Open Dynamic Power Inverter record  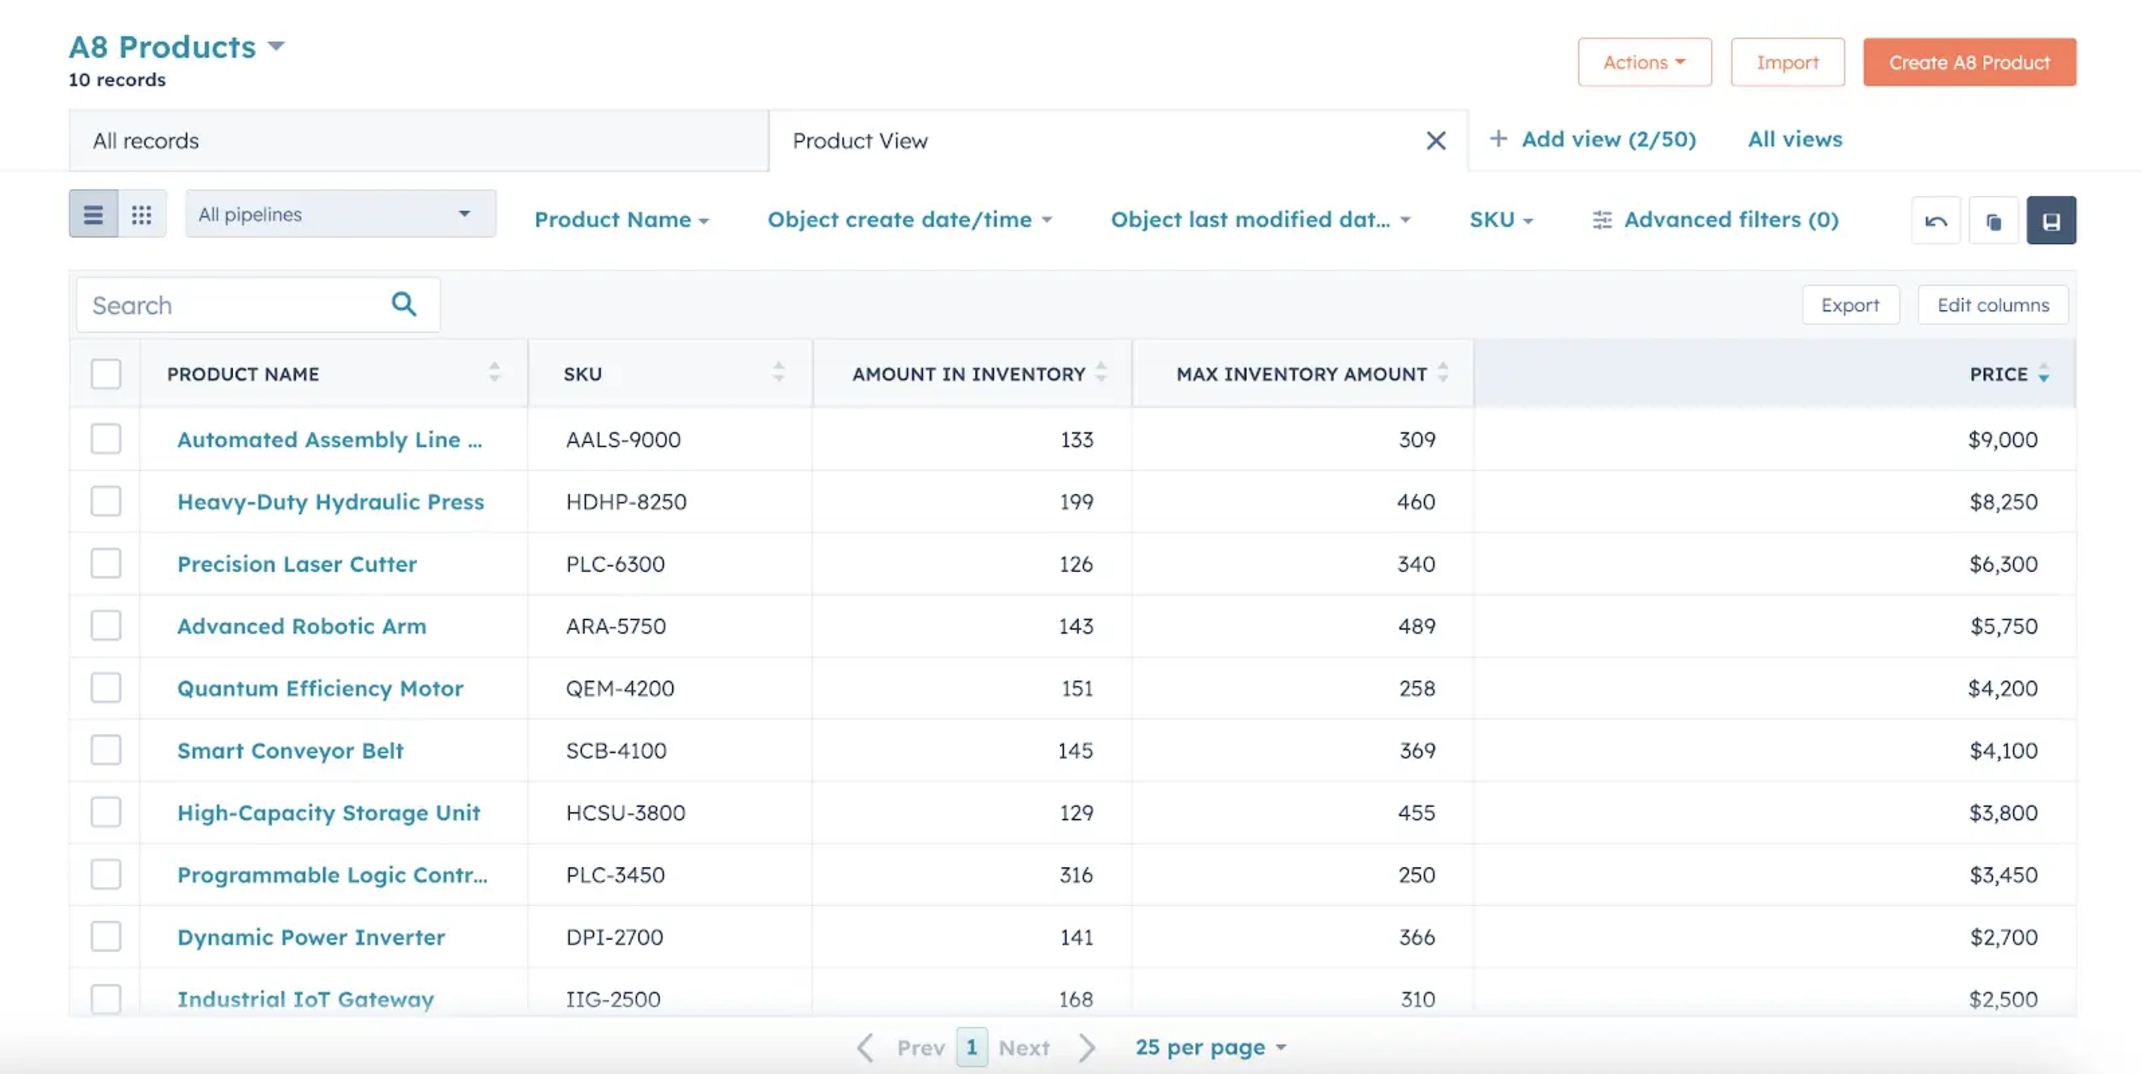tap(311, 936)
